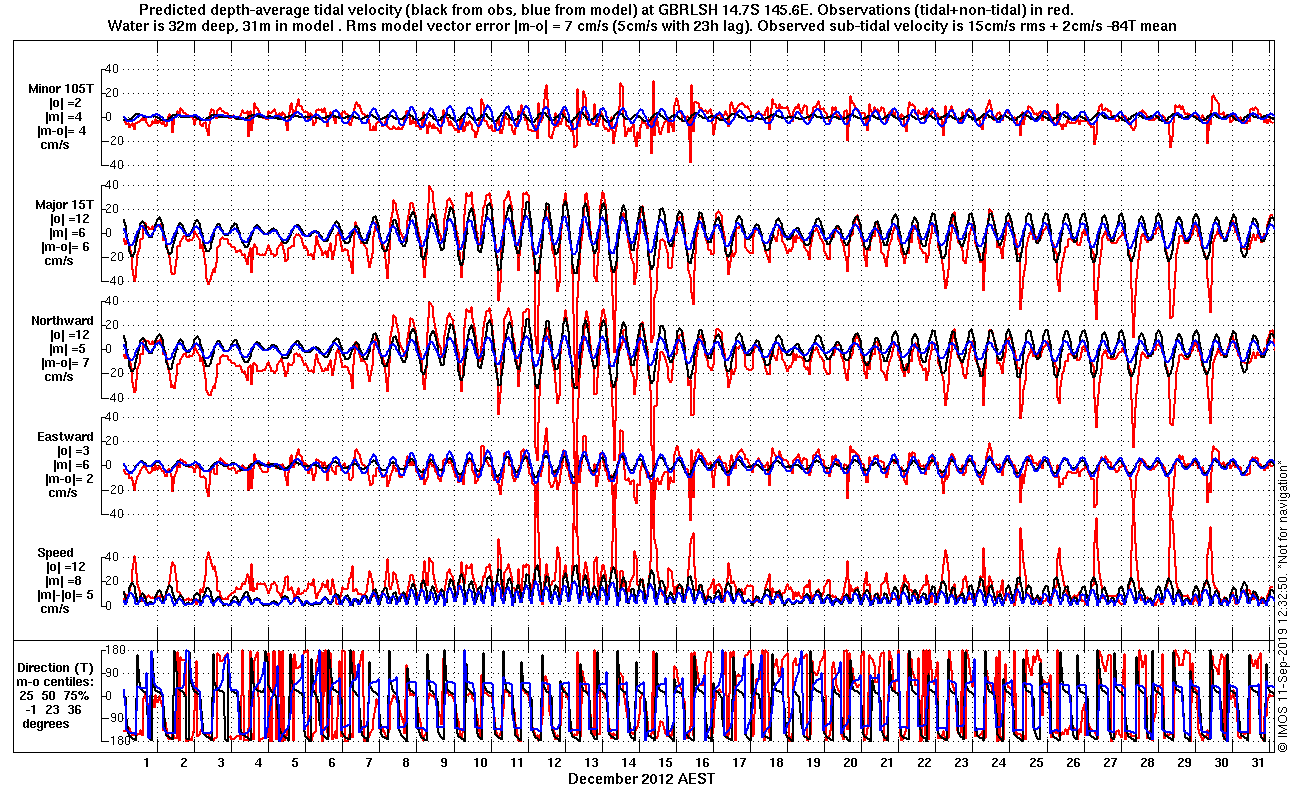Viewport: 1300px width, 800px height.
Task: Click the subtitle line starting "Water is 32m deep"
Action: click(640, 25)
